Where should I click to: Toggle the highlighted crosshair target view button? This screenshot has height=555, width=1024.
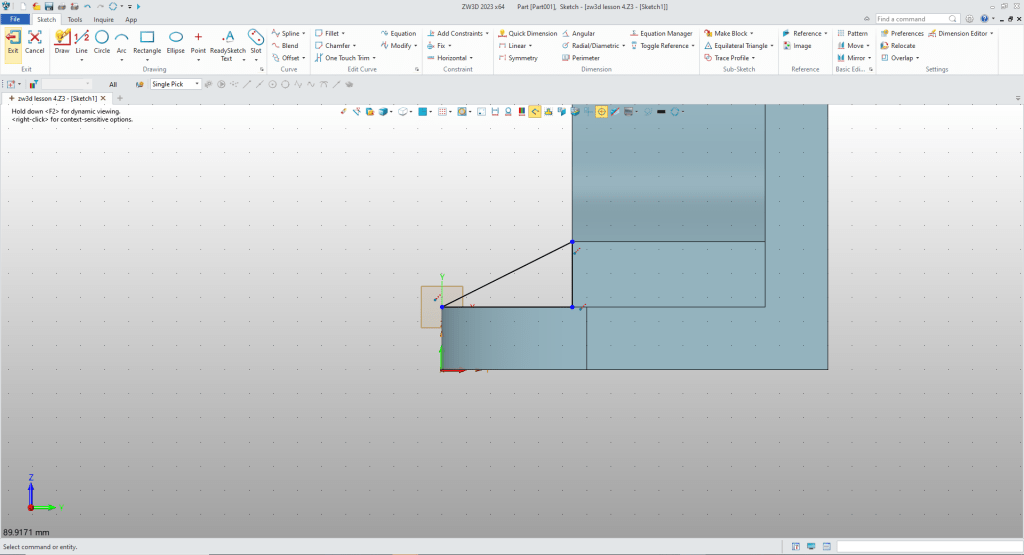click(x=601, y=112)
